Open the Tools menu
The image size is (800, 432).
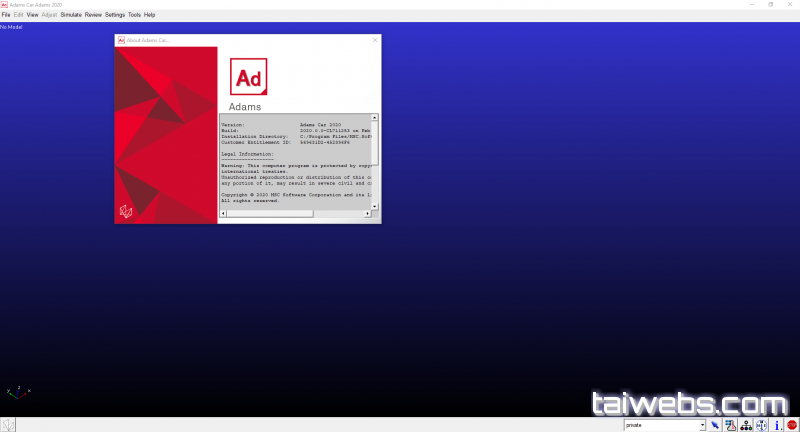[x=135, y=15]
